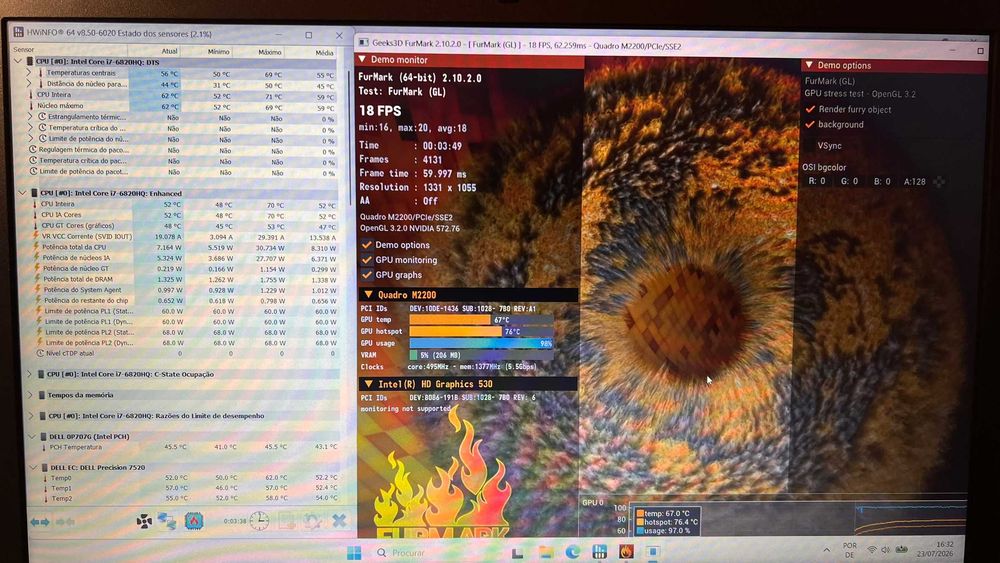The height and width of the screenshot is (563, 1000).
Task: Click the Potência total da CPU row
Action: (185, 247)
